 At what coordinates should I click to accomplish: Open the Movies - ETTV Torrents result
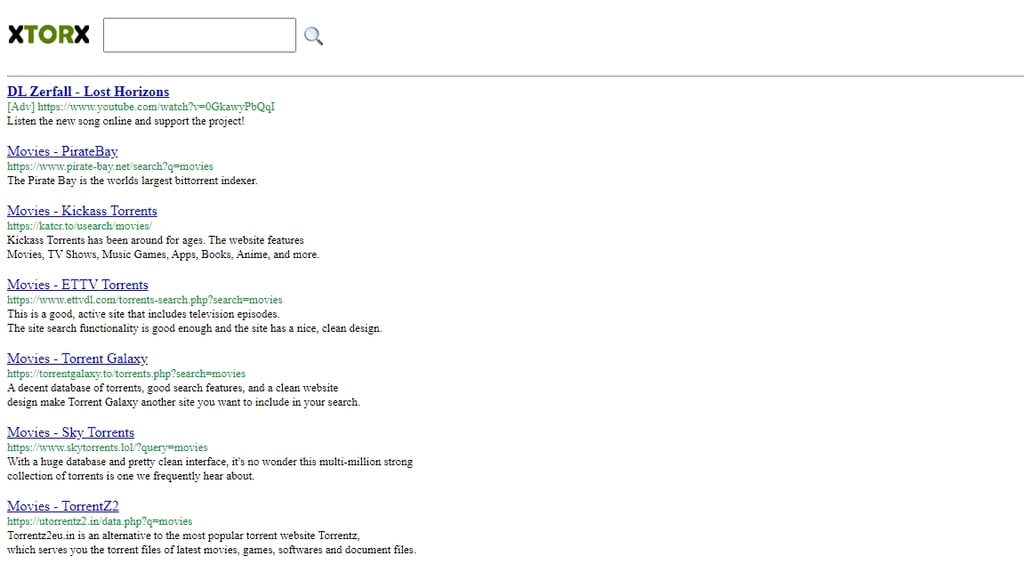click(x=78, y=285)
